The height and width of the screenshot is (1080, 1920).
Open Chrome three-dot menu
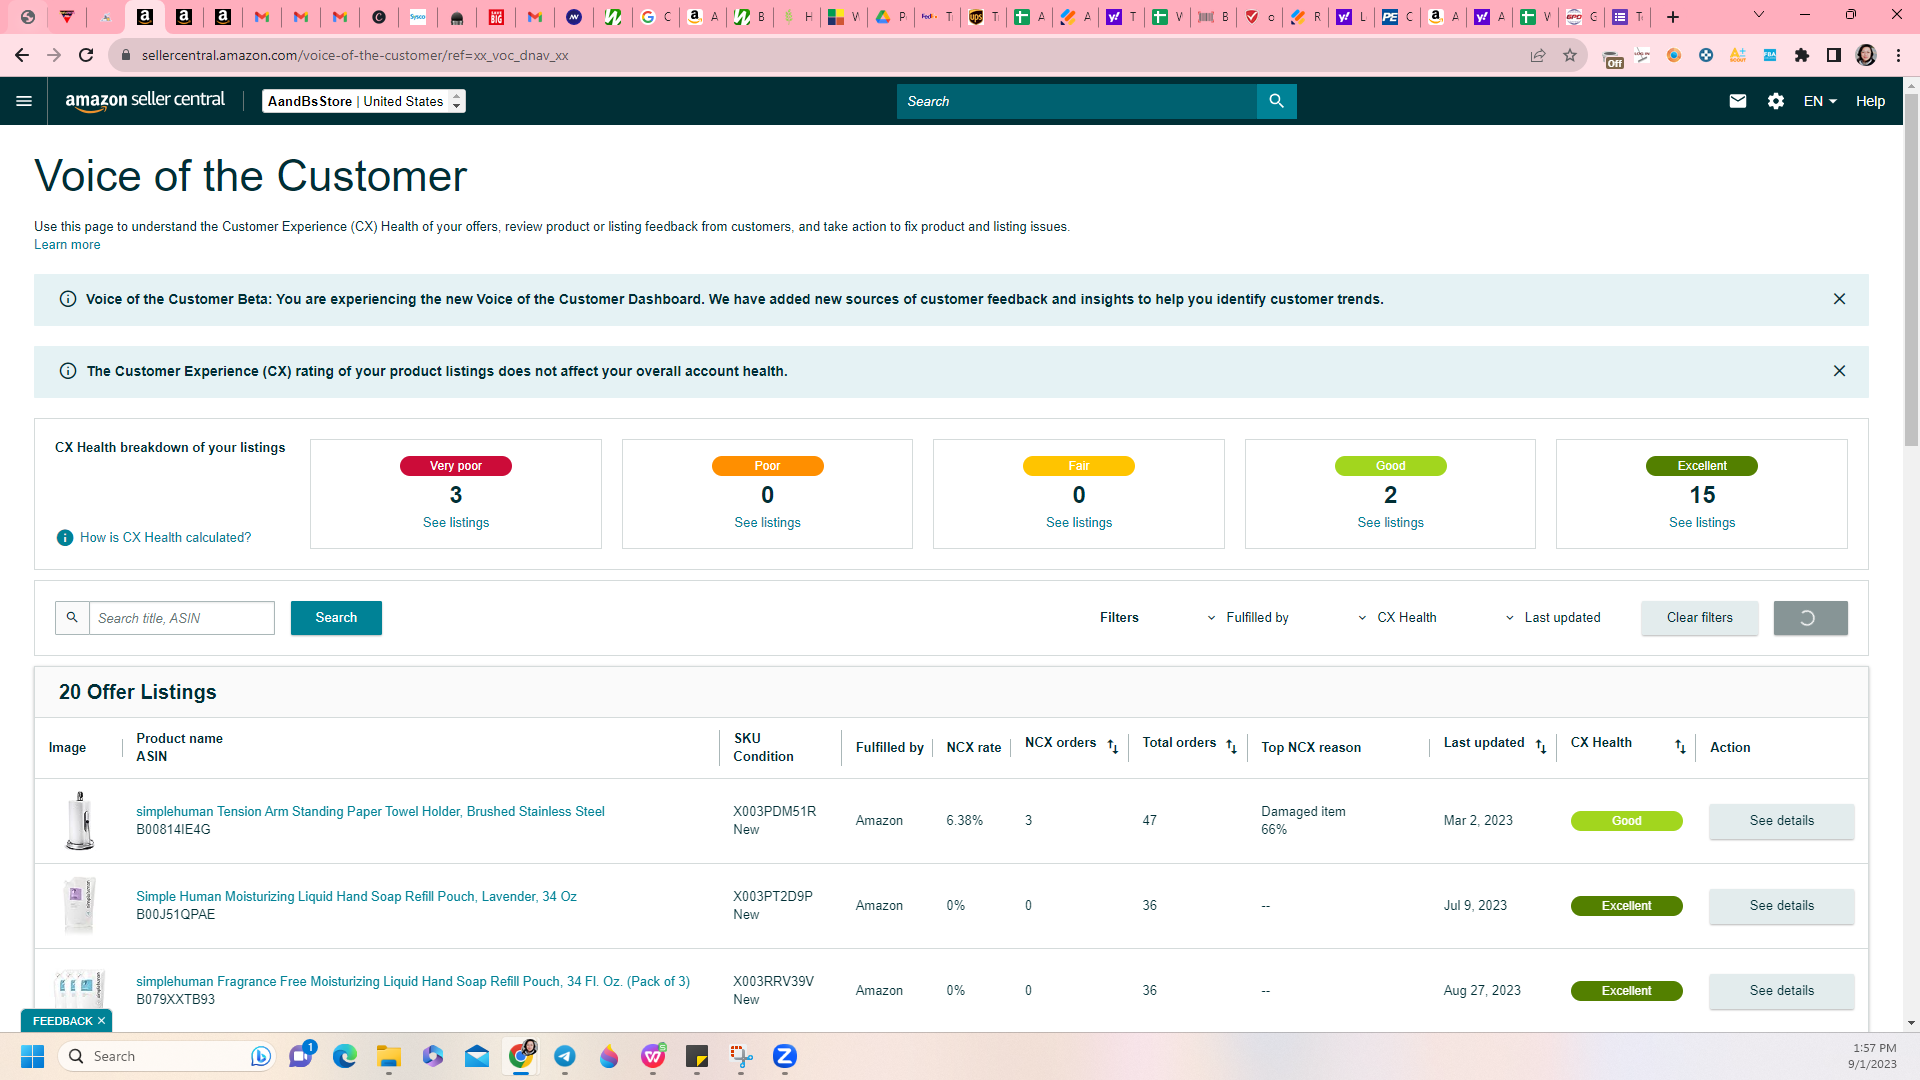1898,55
